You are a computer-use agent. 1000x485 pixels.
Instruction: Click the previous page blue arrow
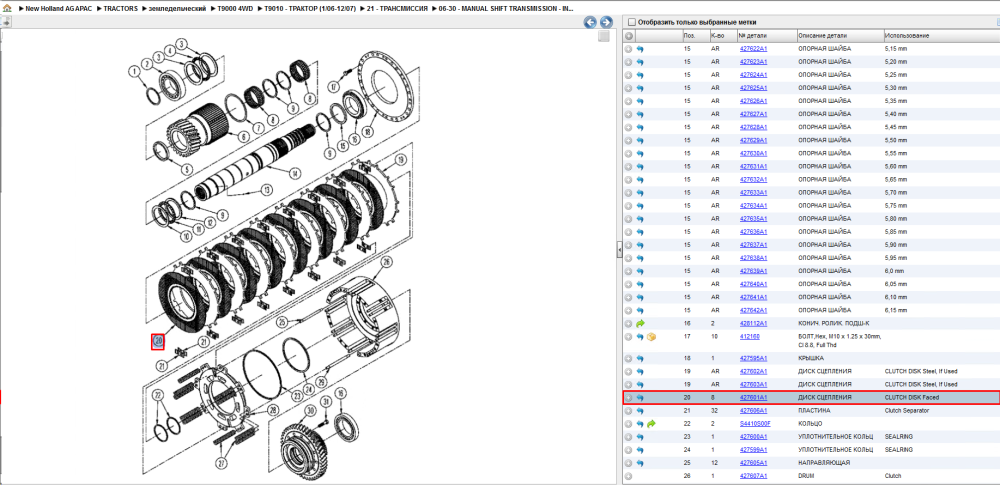591,22
